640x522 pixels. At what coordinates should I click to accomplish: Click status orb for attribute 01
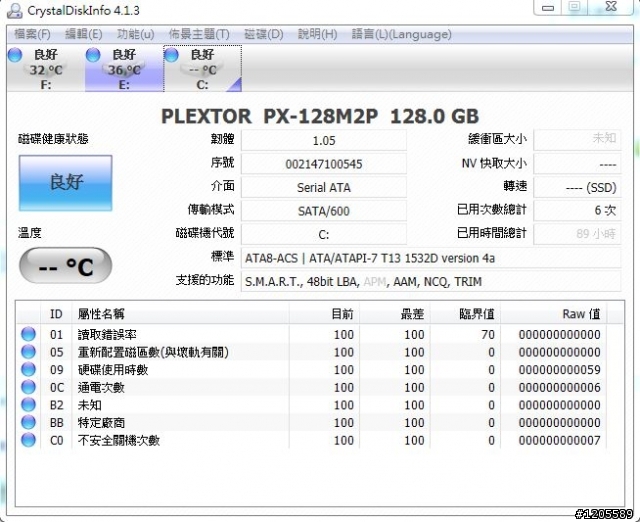point(28,334)
